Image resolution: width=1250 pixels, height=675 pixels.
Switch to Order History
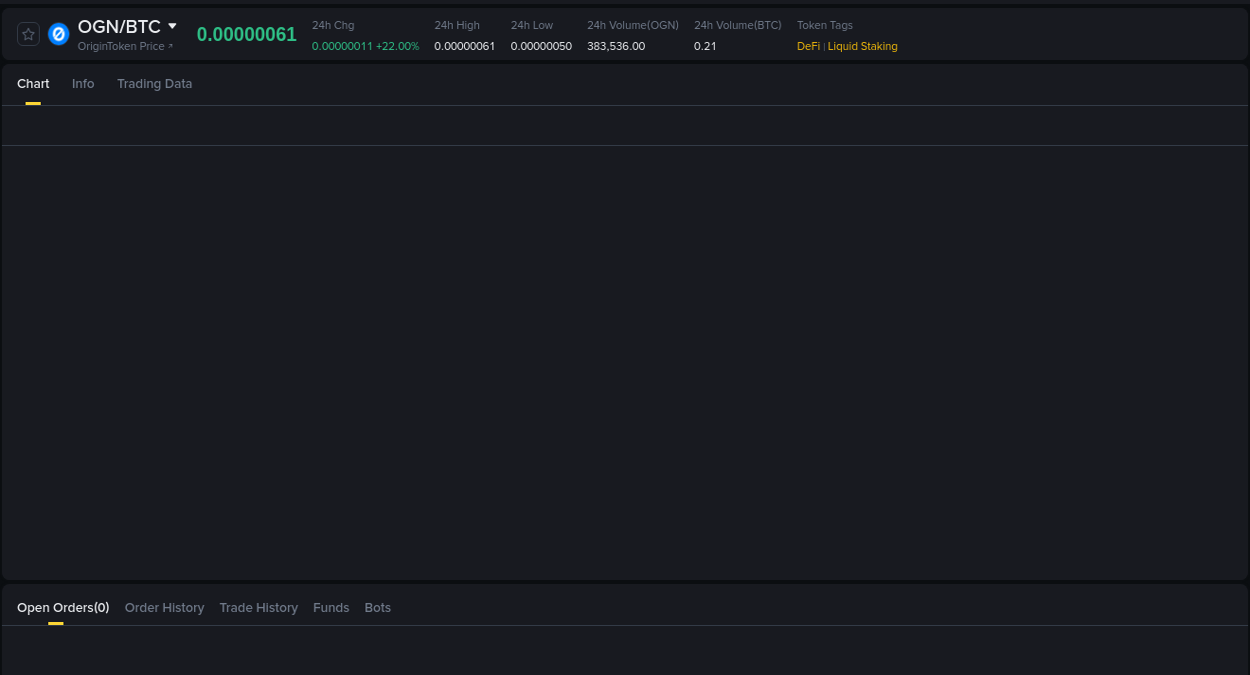pos(164,608)
